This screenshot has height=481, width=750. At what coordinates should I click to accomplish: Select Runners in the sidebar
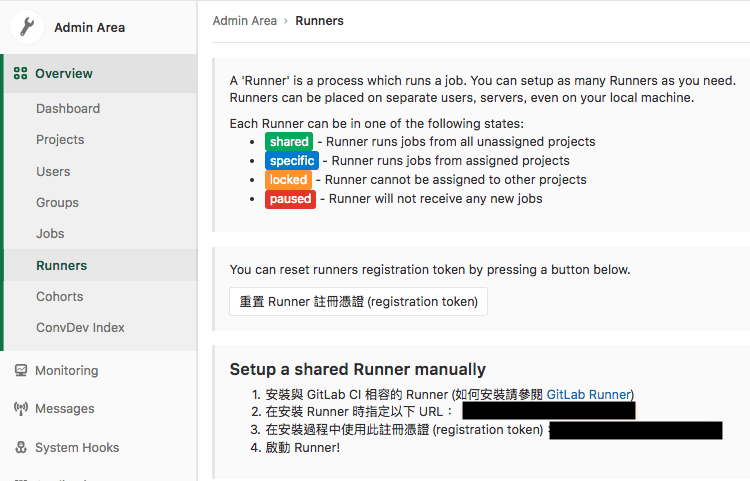[61, 266]
